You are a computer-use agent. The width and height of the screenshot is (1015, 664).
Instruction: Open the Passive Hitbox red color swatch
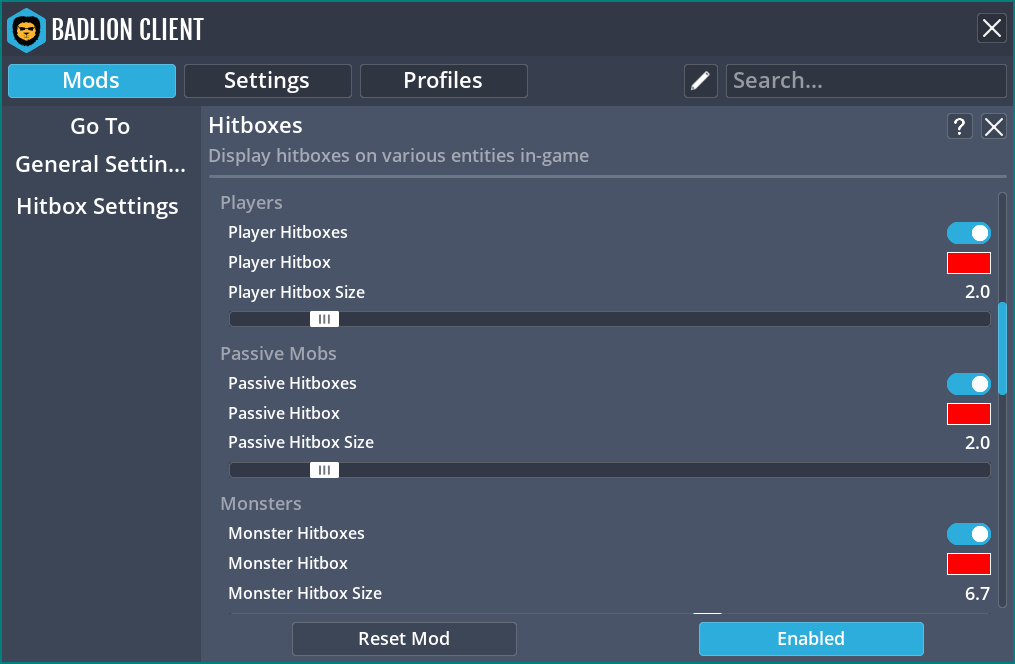(x=968, y=414)
